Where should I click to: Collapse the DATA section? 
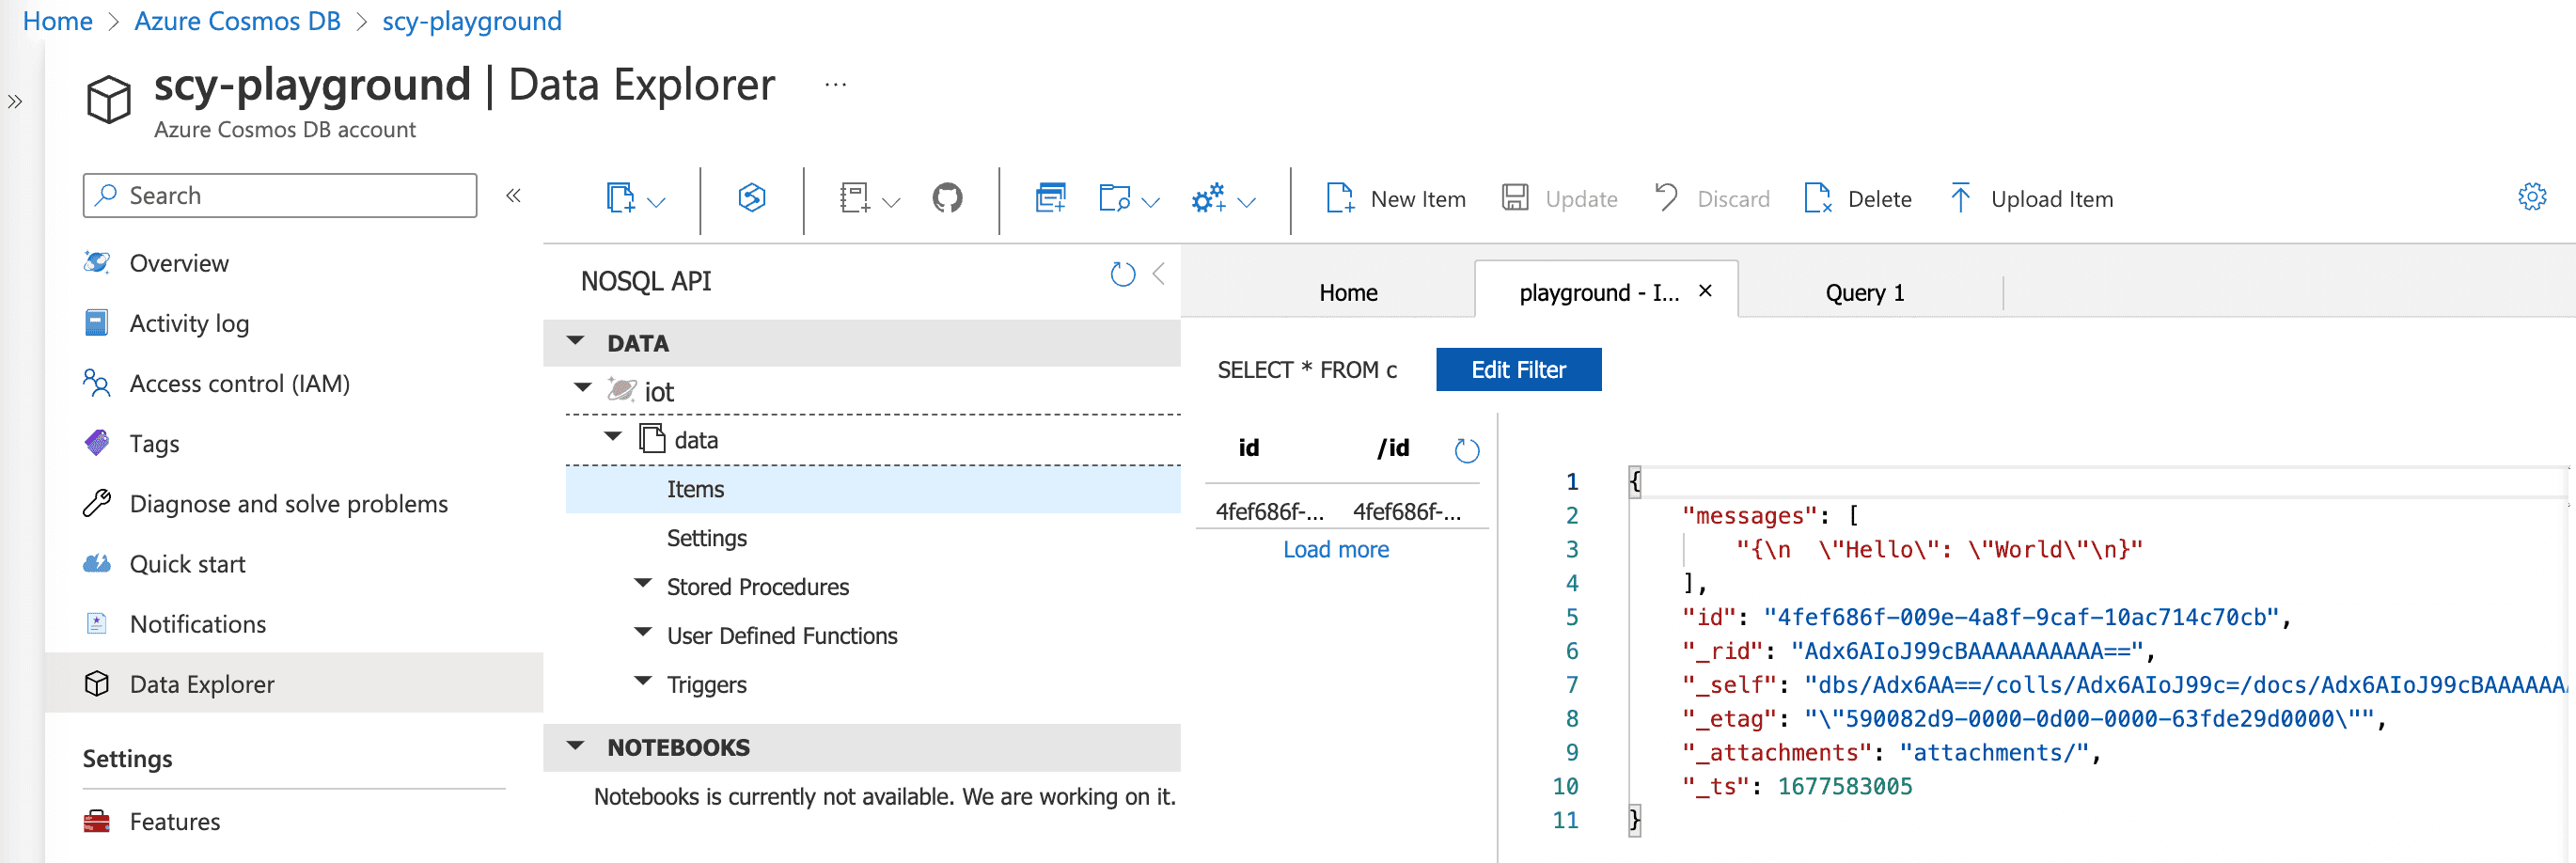pyautogui.click(x=576, y=342)
